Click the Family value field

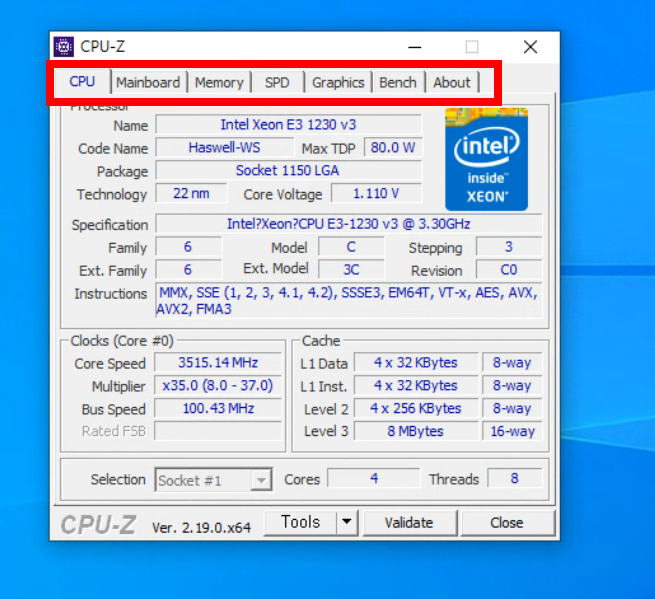(x=188, y=247)
